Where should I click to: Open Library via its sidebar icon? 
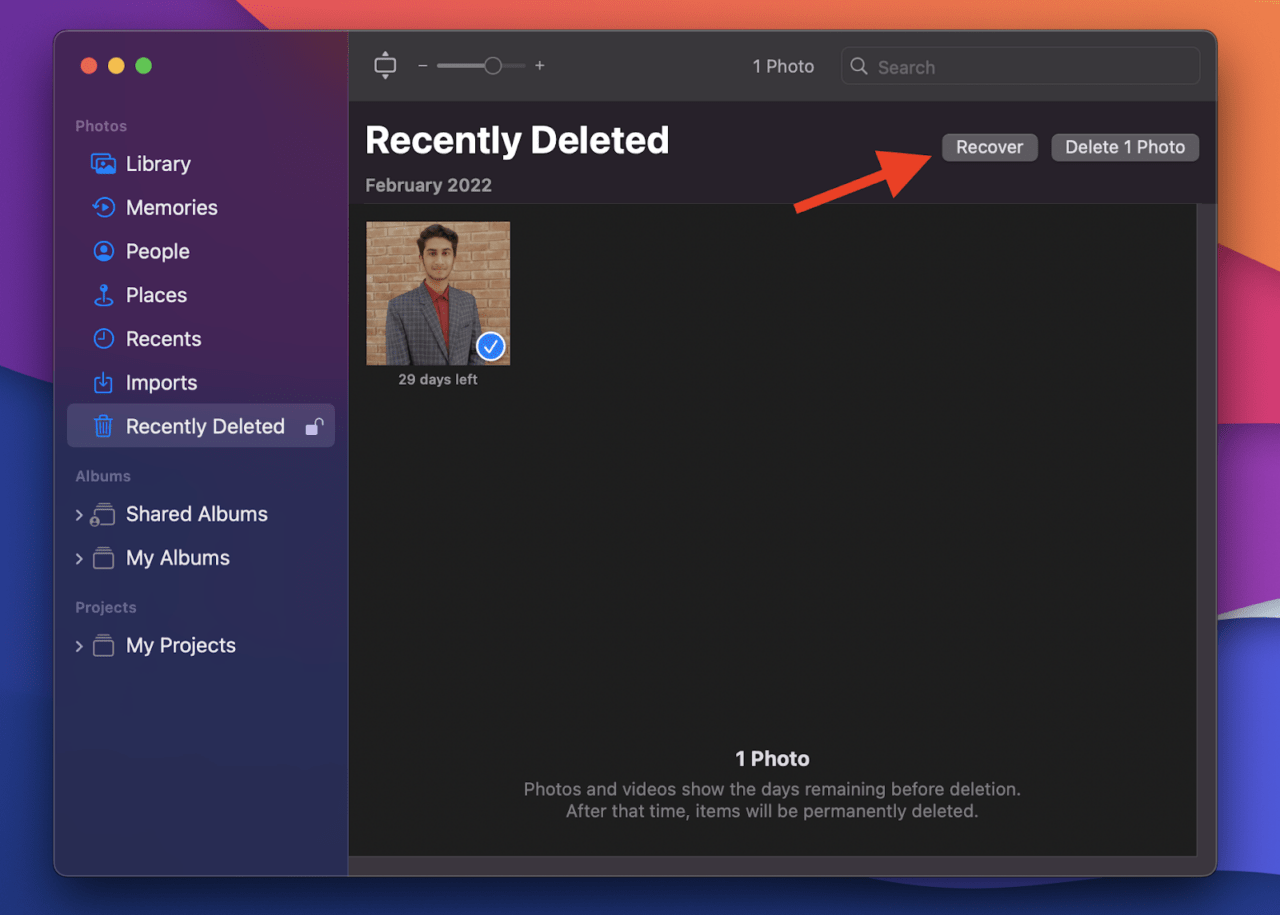[x=103, y=164]
